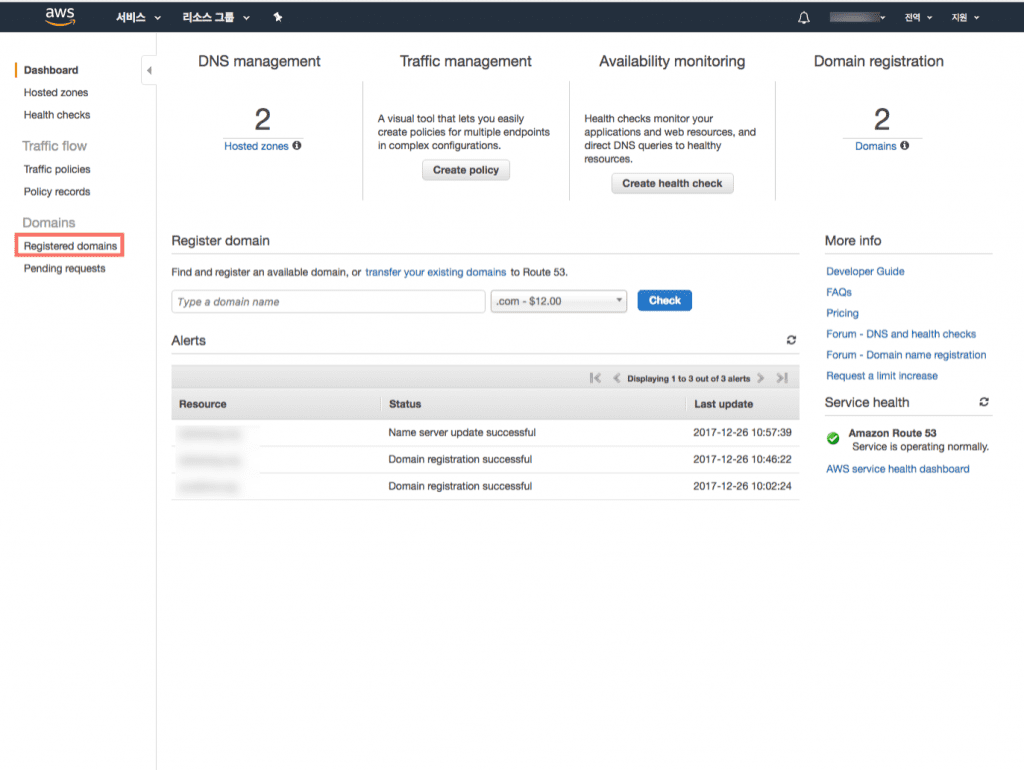Image resolution: width=1024 pixels, height=770 pixels.
Task: Click the pin shortcut icon in top bar
Action: pyautogui.click(x=278, y=17)
